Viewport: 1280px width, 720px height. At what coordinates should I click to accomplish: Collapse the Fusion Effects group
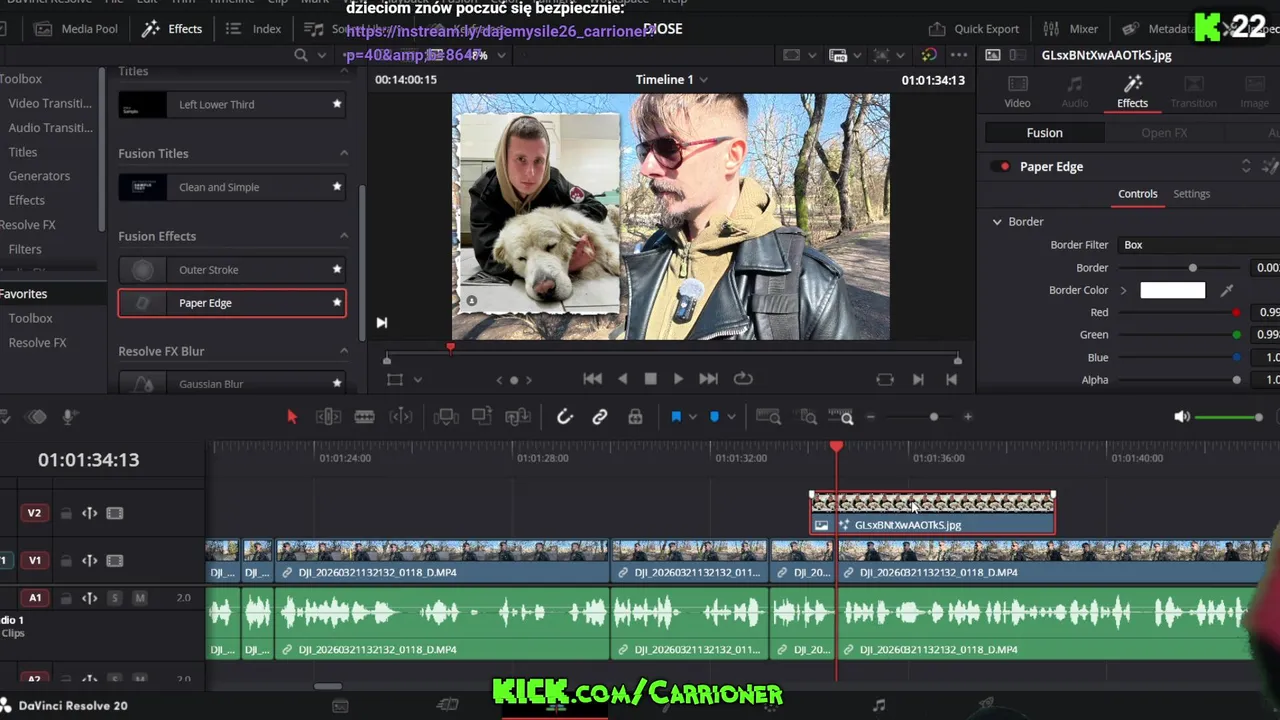click(344, 236)
